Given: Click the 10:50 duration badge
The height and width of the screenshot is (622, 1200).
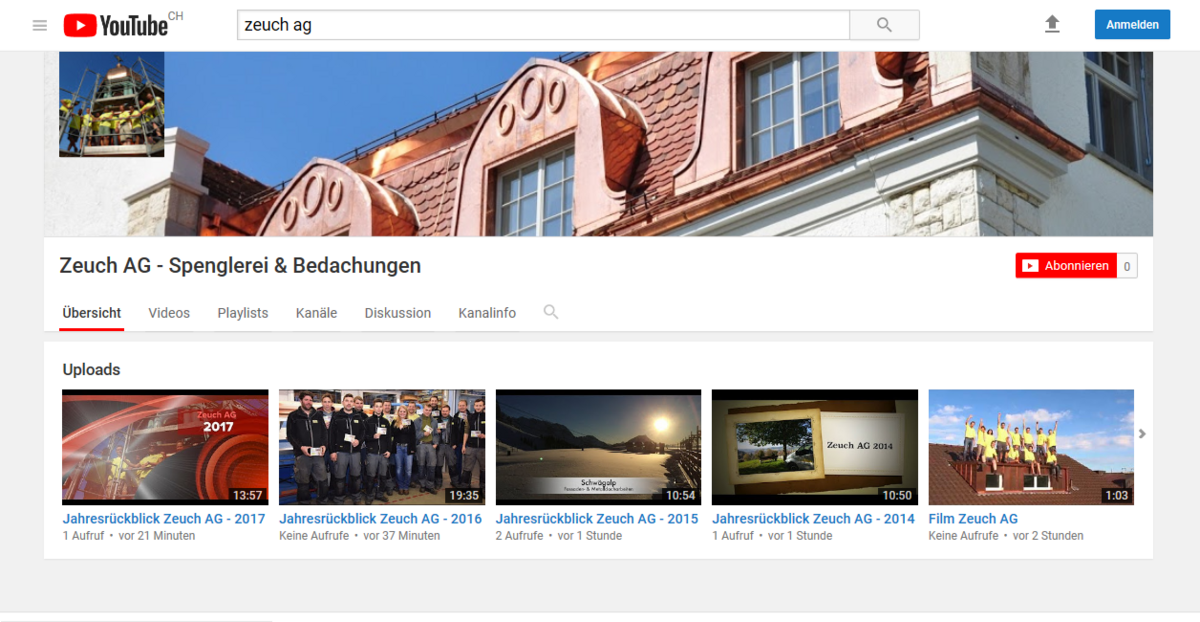Looking at the screenshot, I should (897, 495).
